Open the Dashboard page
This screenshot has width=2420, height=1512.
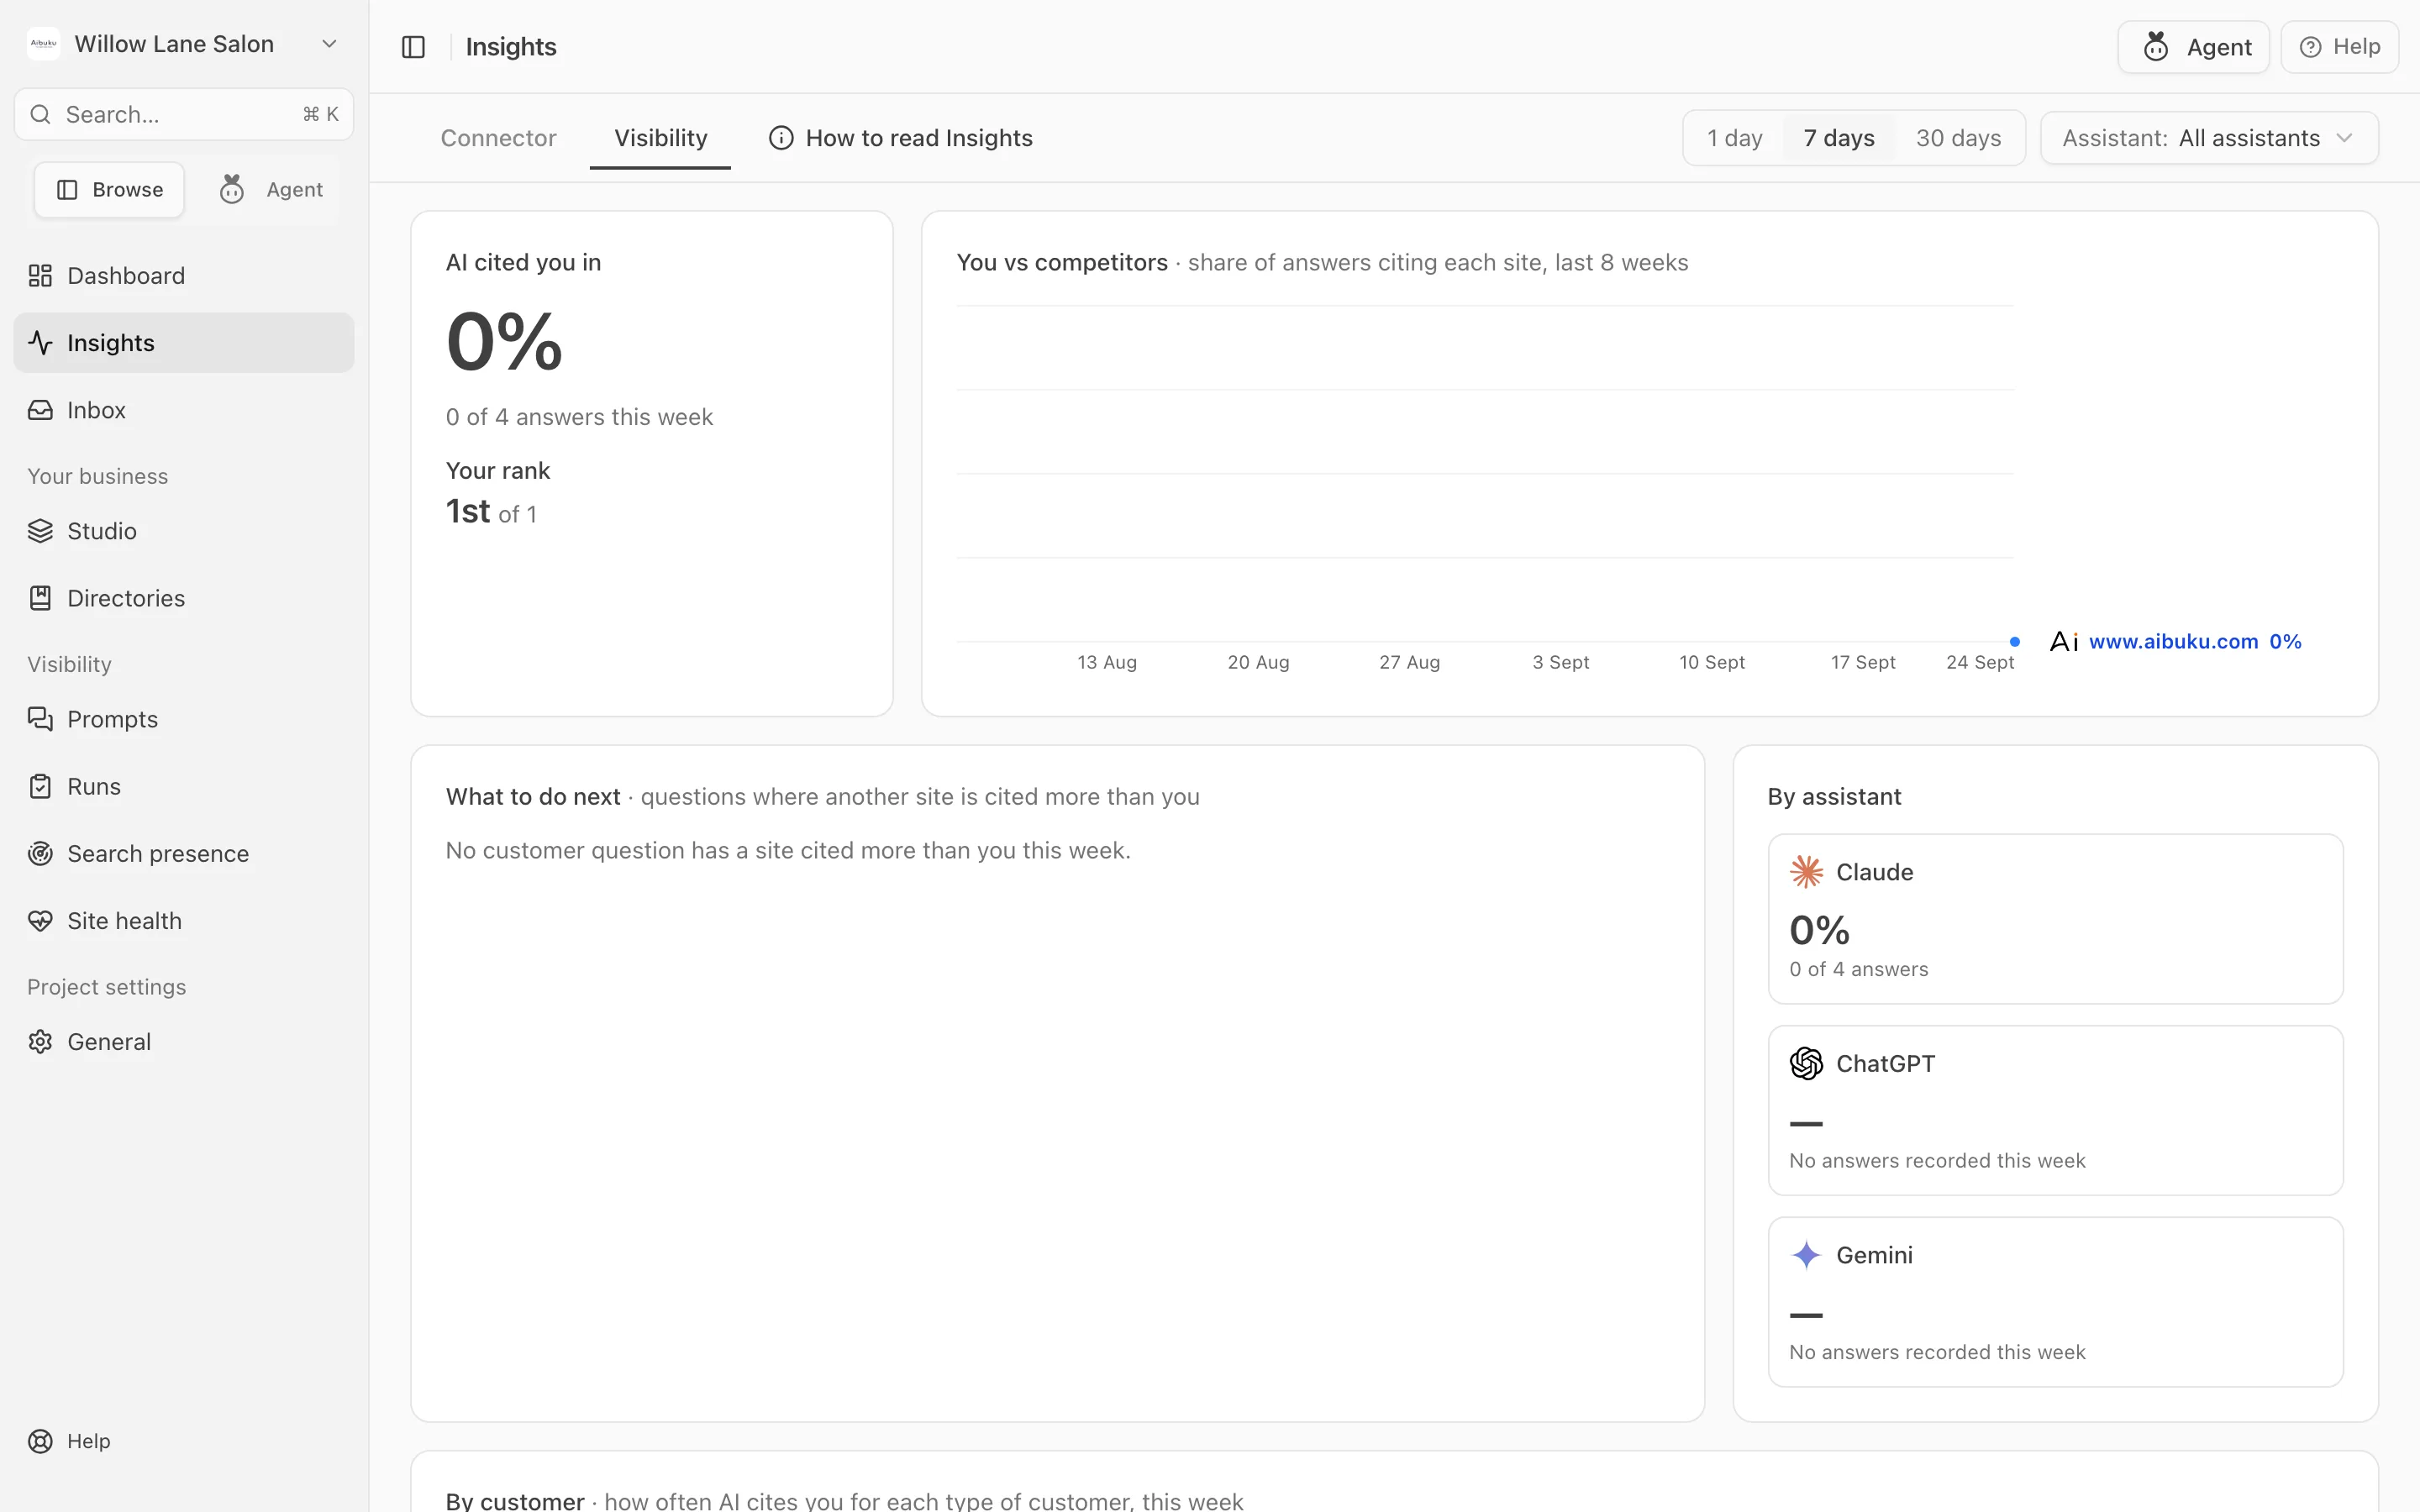point(184,276)
